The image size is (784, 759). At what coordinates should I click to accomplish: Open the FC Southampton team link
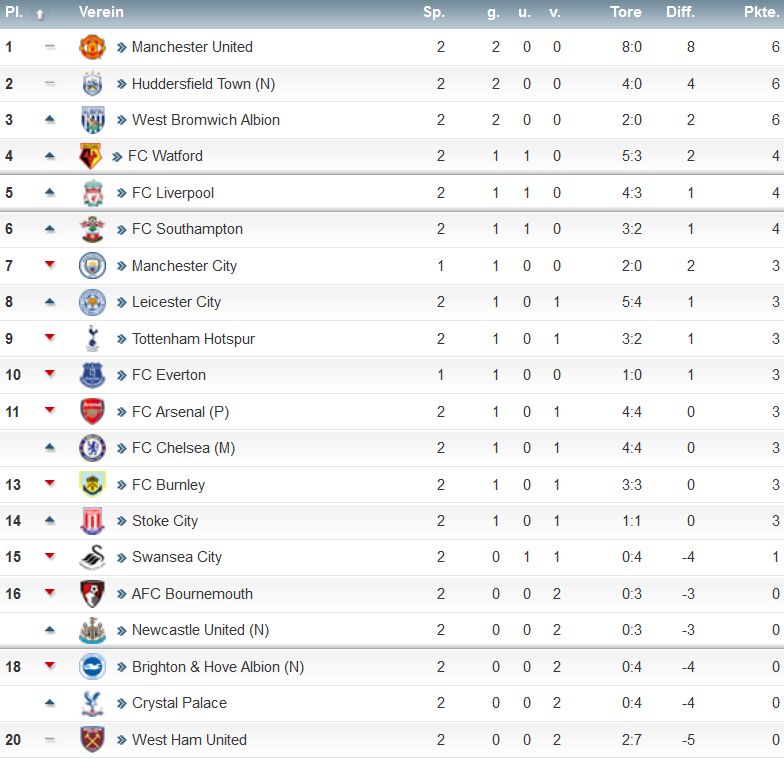point(187,229)
